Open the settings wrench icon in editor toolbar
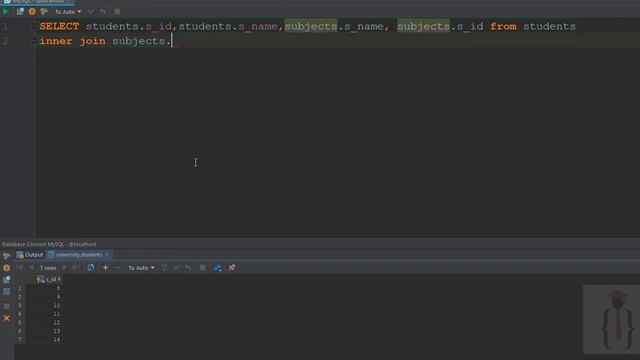640x360 pixels. 44,12
